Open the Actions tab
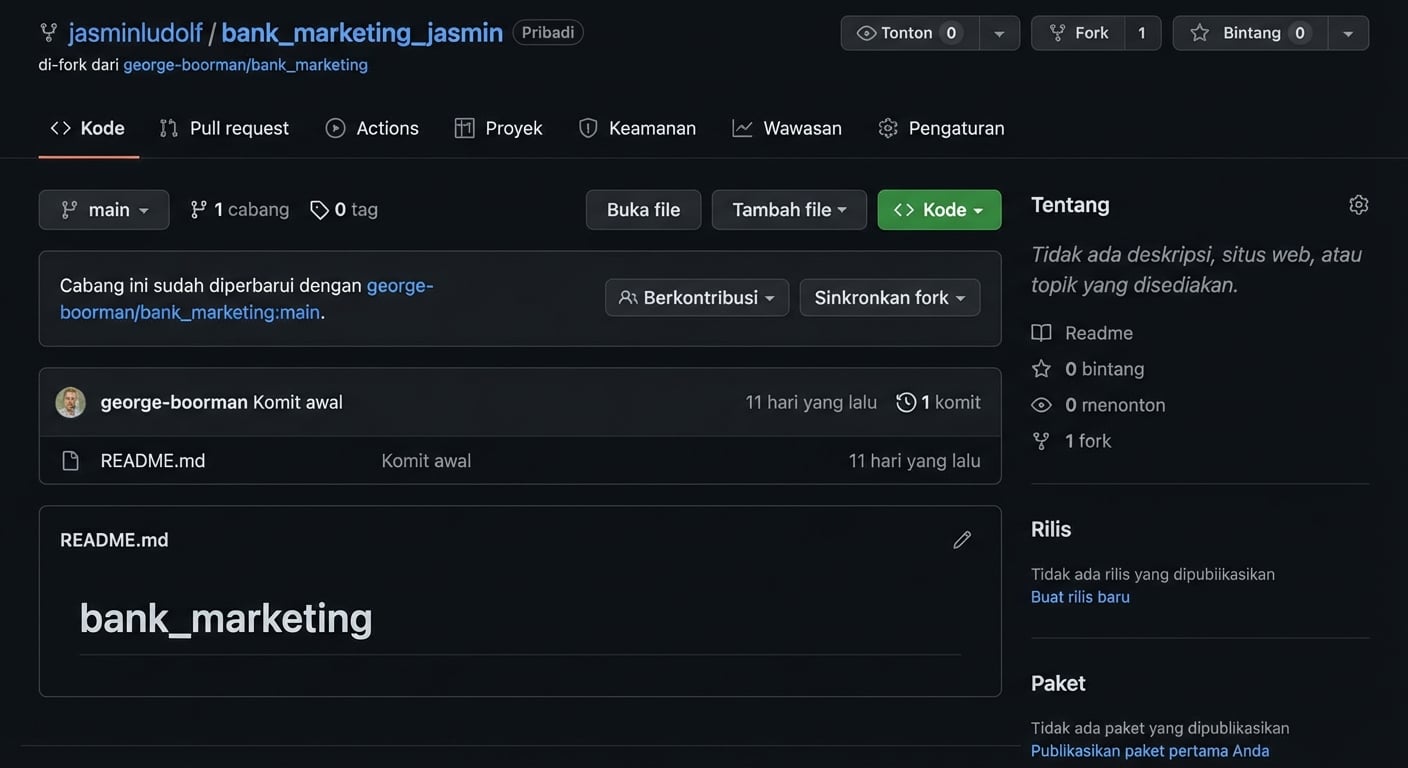 (x=372, y=128)
